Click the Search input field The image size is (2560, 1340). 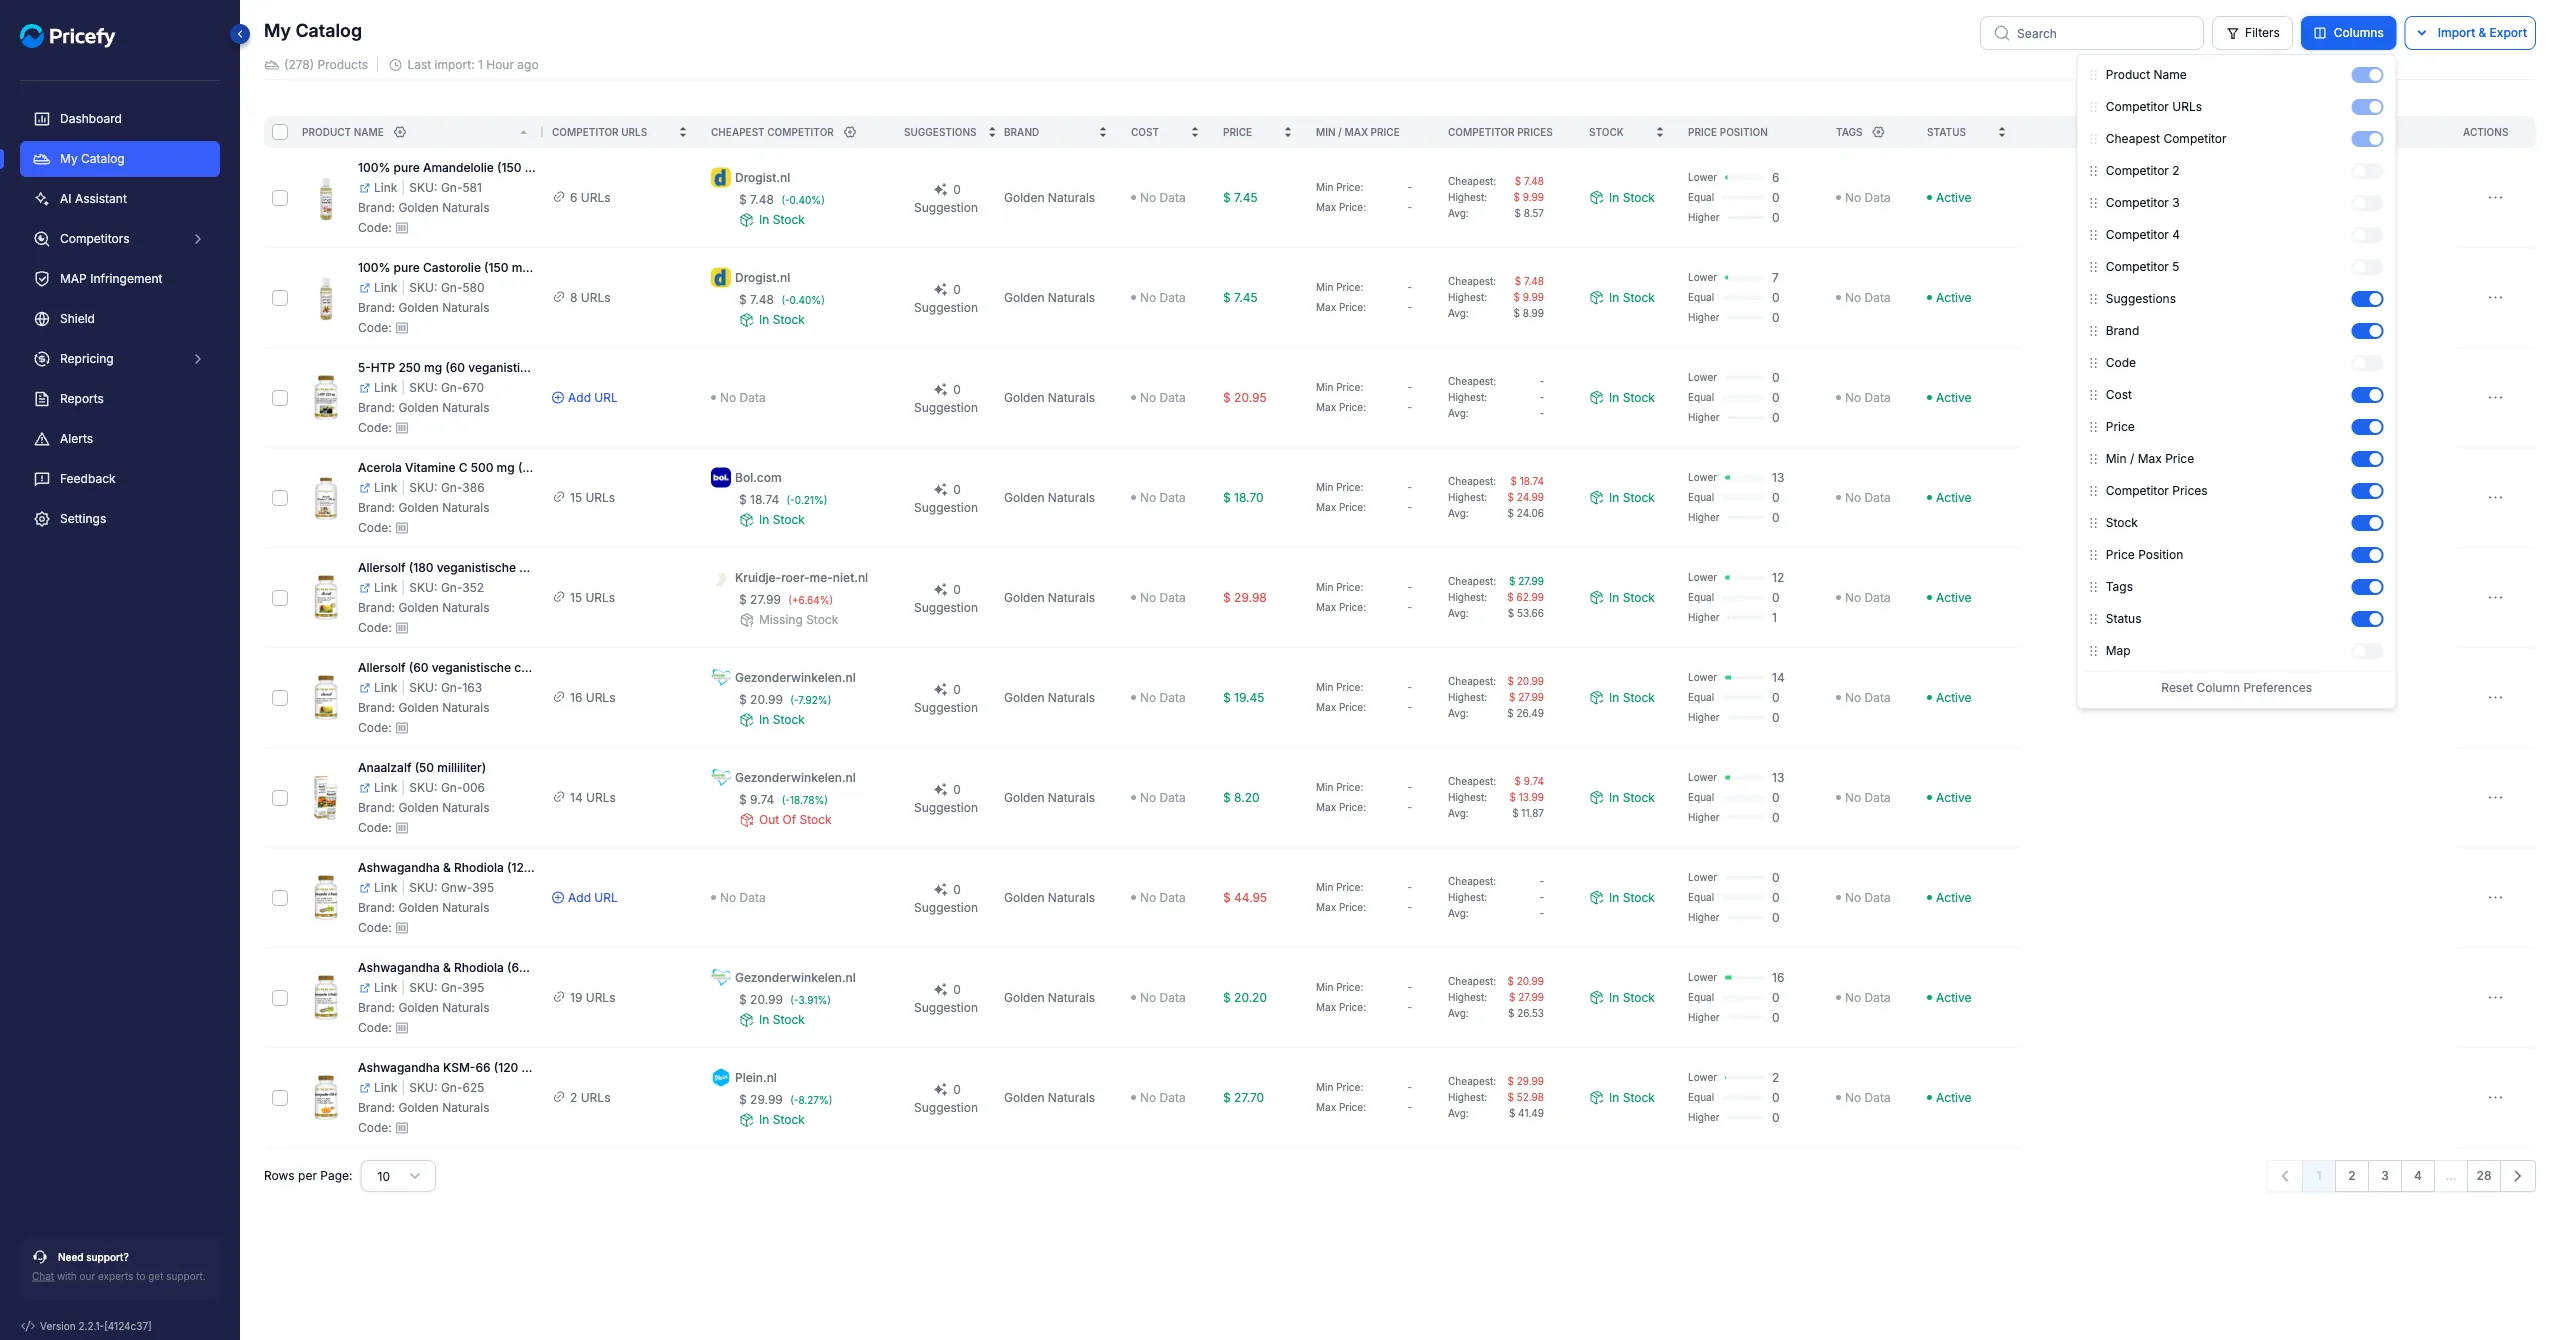[2092, 33]
